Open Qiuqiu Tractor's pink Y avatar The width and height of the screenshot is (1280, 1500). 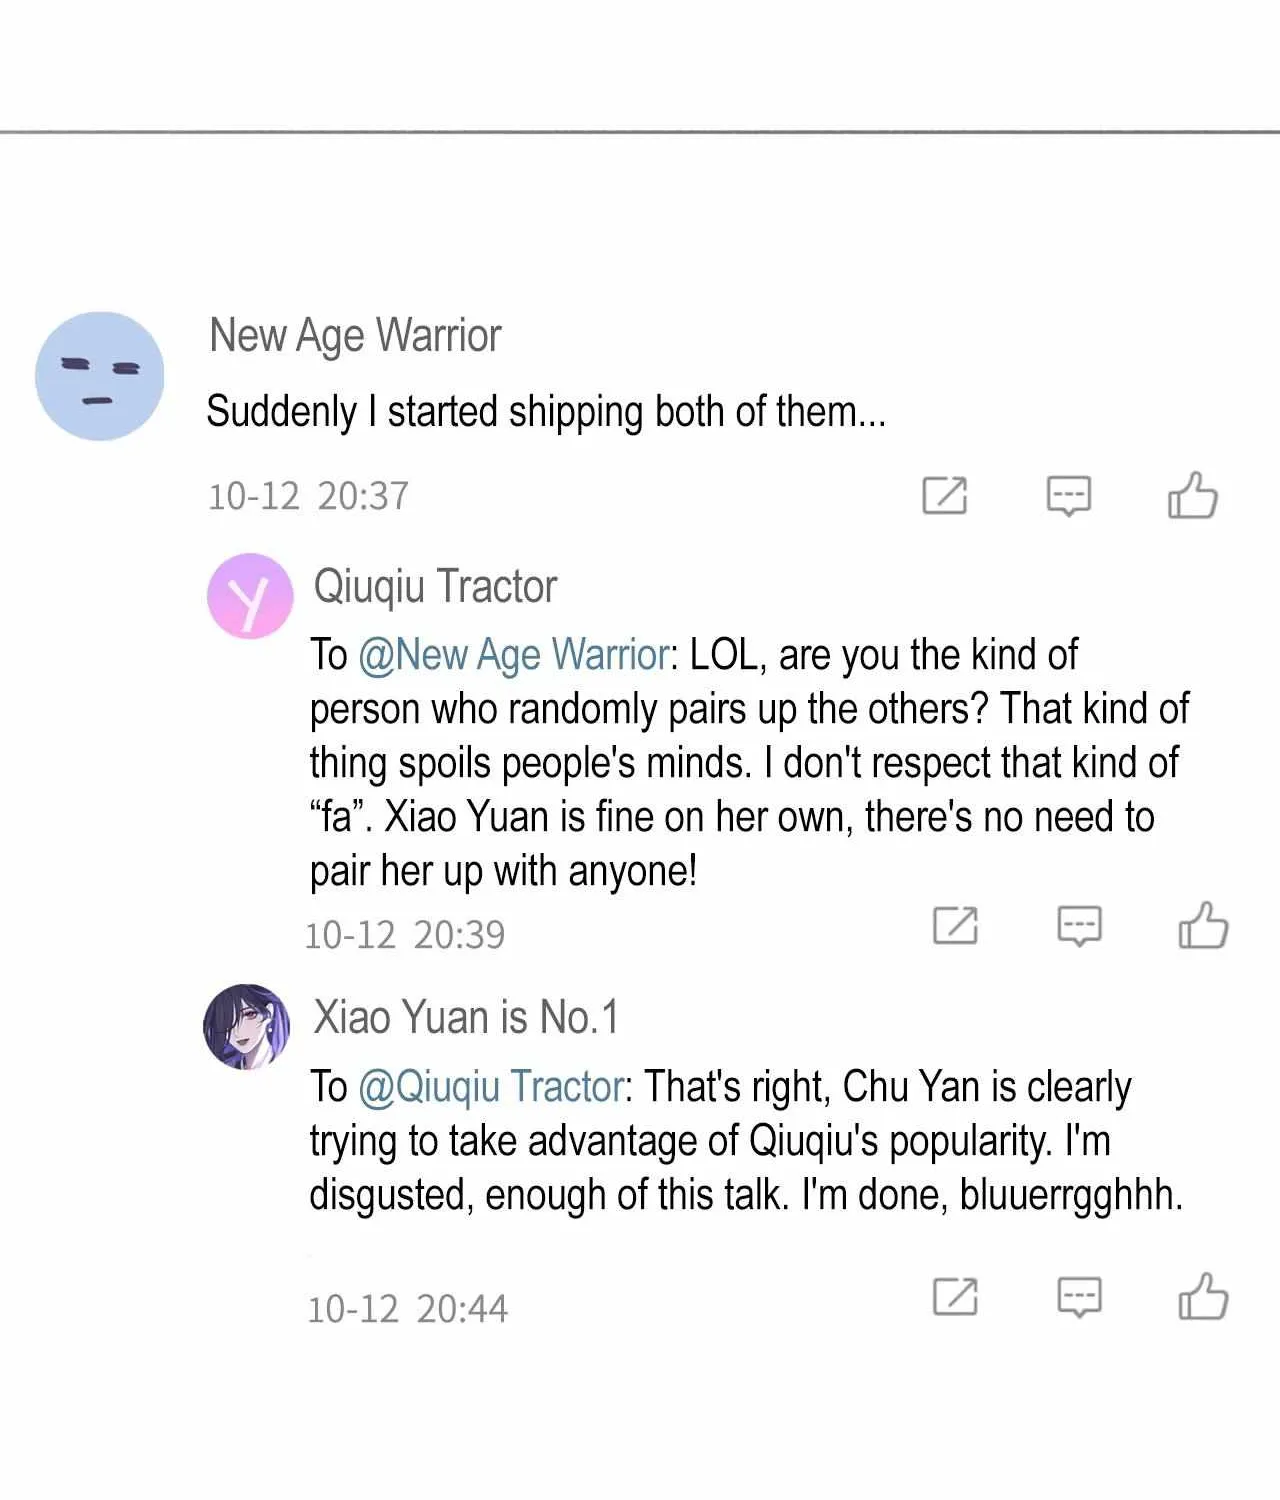point(250,596)
